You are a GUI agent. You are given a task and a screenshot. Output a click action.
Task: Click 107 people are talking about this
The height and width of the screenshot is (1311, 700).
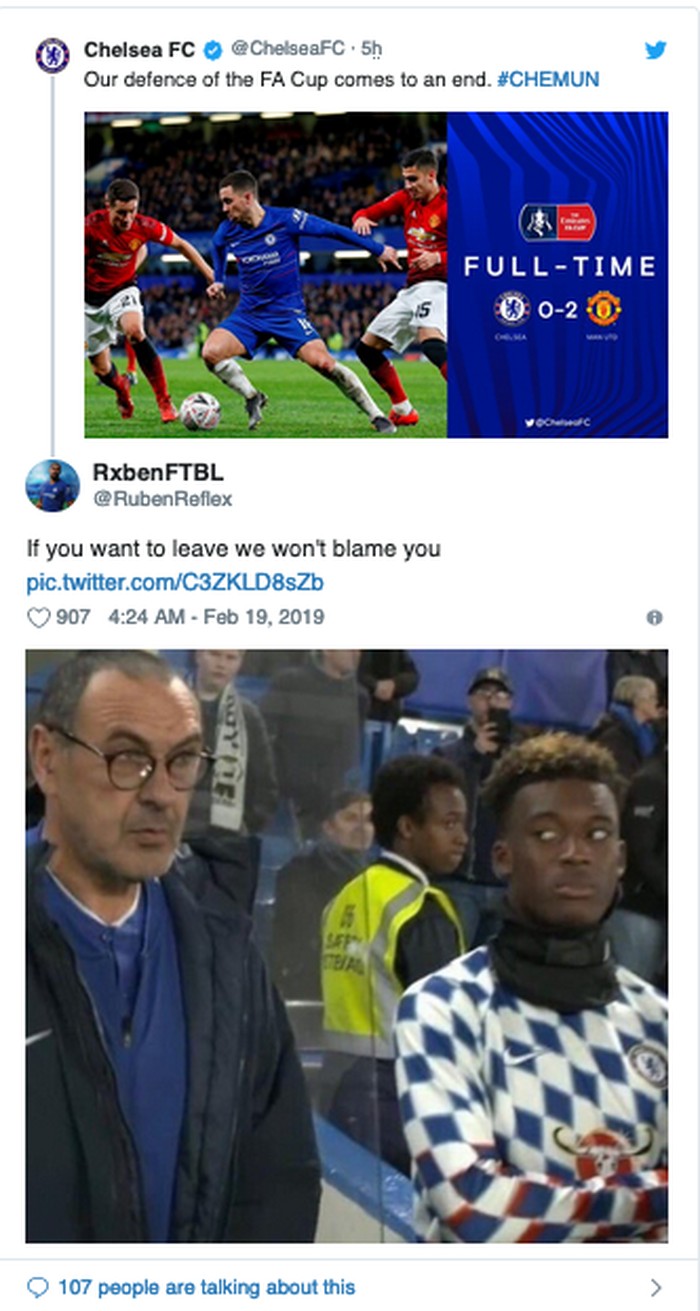[207, 1287]
